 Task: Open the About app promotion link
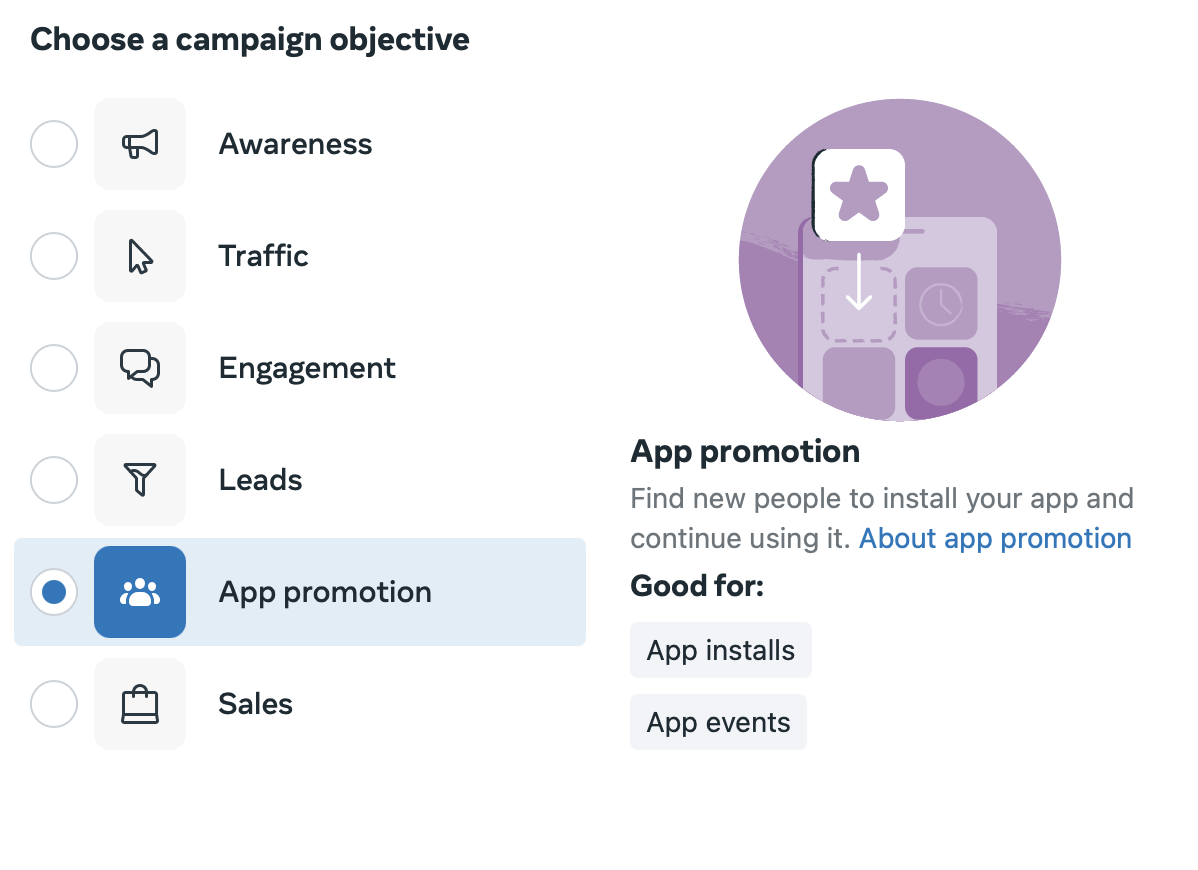click(995, 538)
